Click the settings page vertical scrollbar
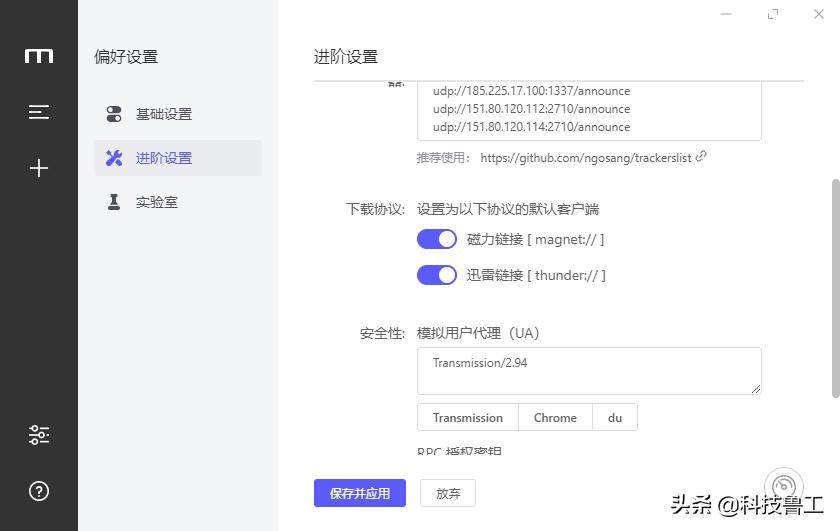 click(835, 288)
